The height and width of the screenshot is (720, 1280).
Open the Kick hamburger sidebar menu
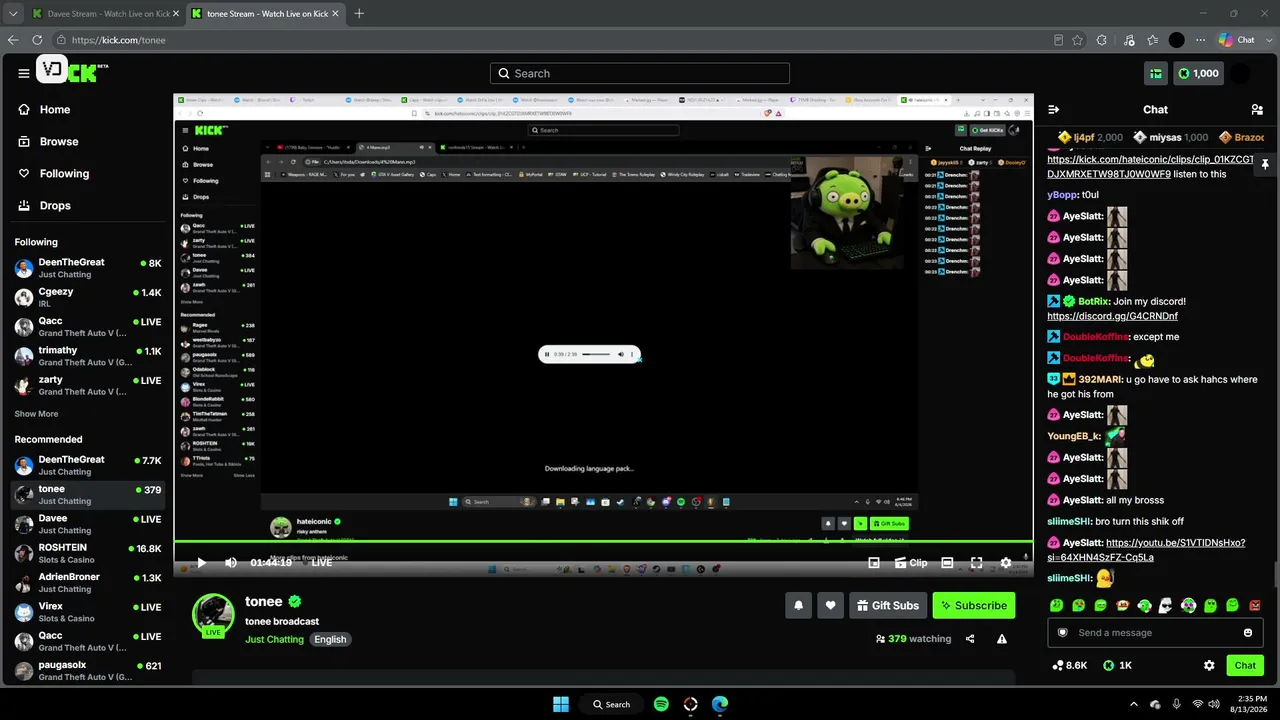pyautogui.click(x=24, y=73)
